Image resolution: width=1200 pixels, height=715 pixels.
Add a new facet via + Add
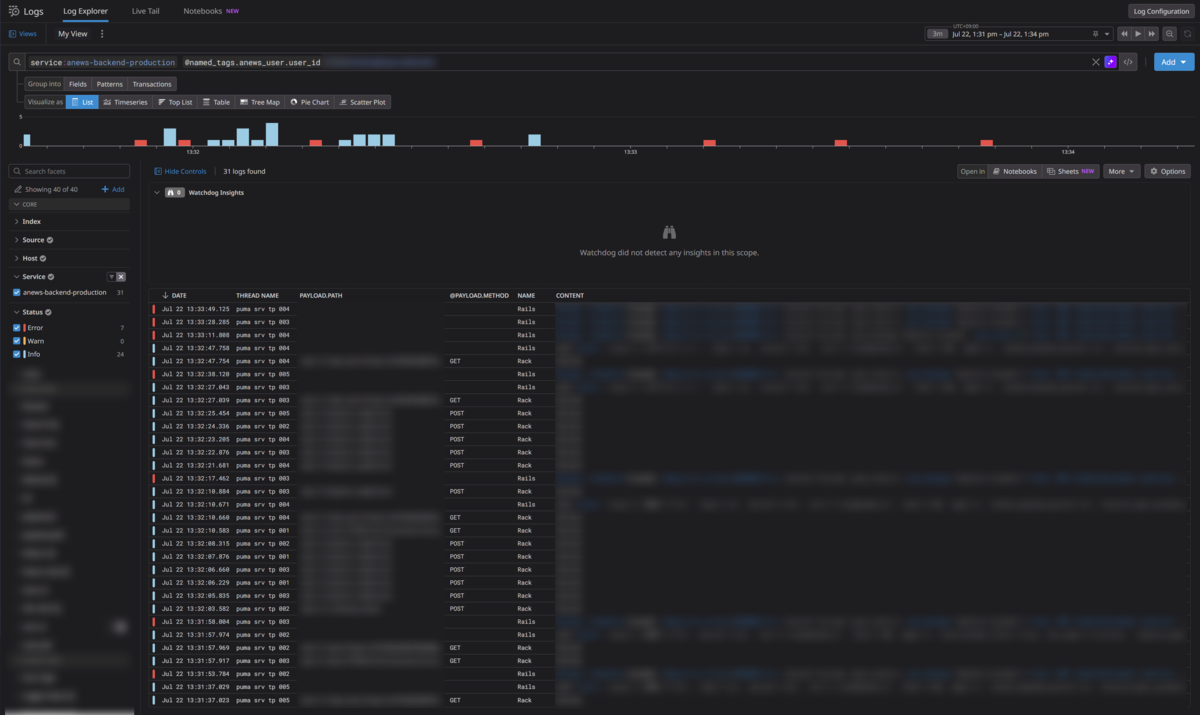click(113, 189)
